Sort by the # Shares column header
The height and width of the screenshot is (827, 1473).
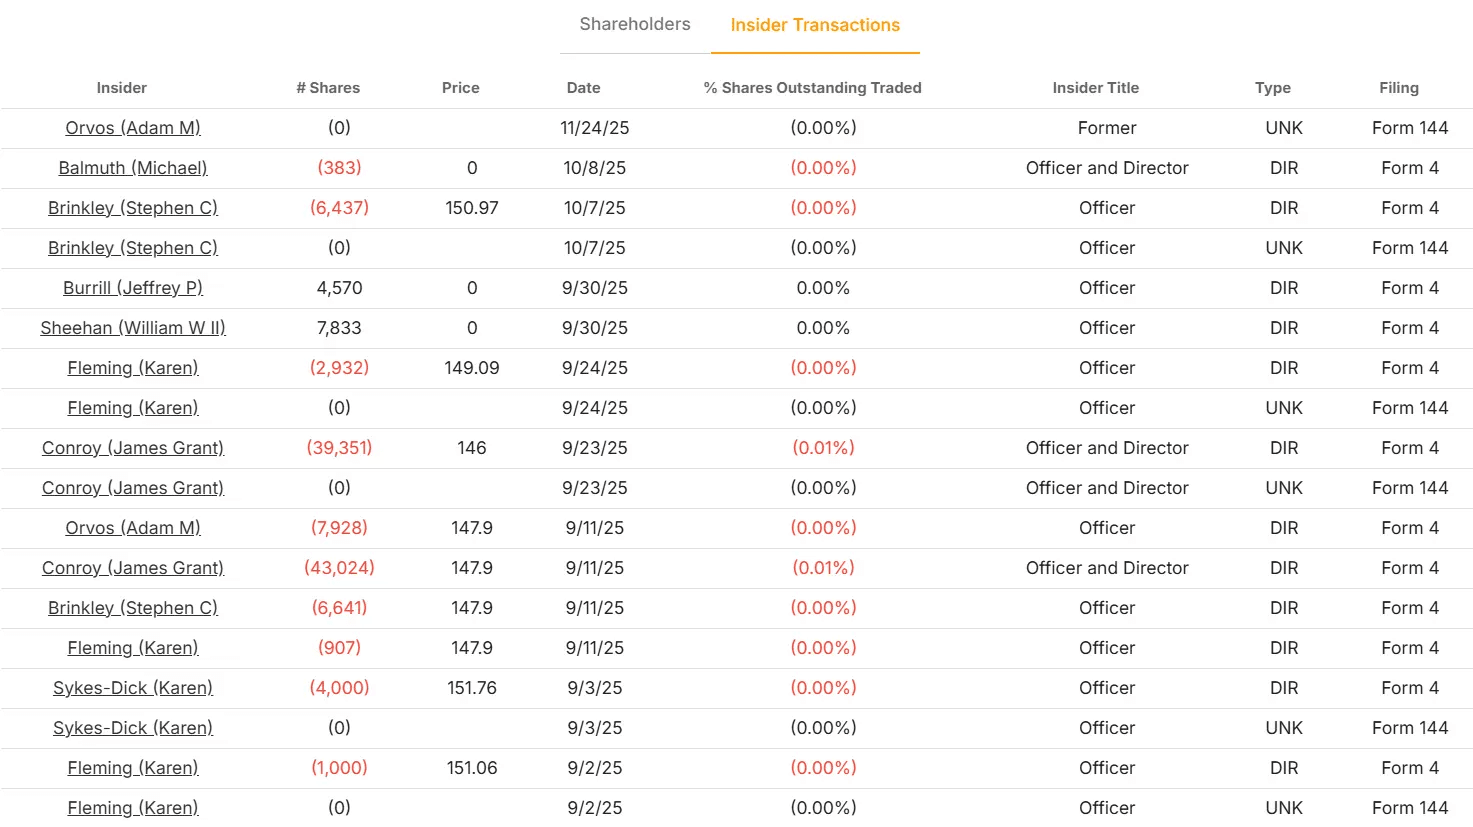point(328,88)
